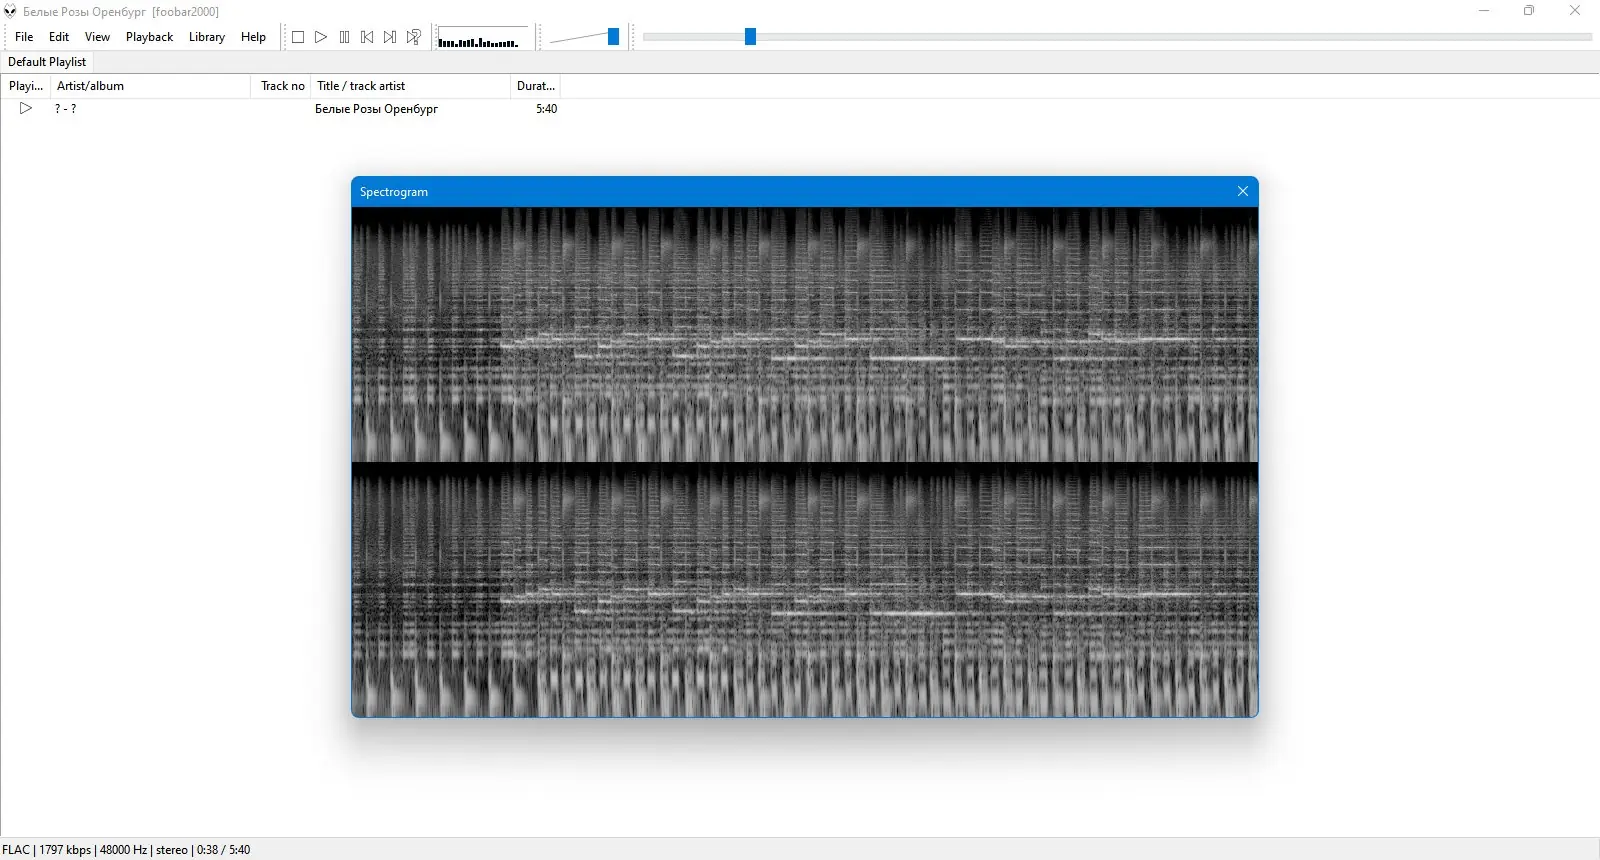Select the Default Playlist tab
This screenshot has width=1600, height=860.
47,62
